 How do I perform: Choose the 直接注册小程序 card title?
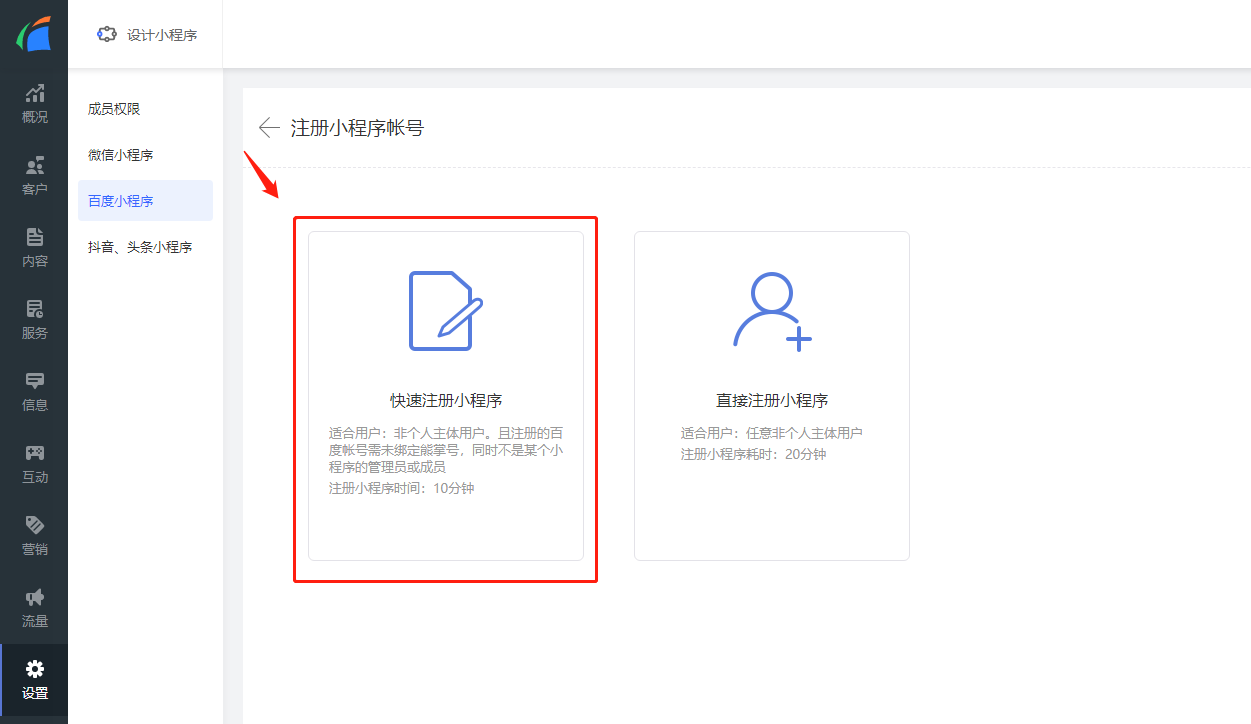(771, 401)
